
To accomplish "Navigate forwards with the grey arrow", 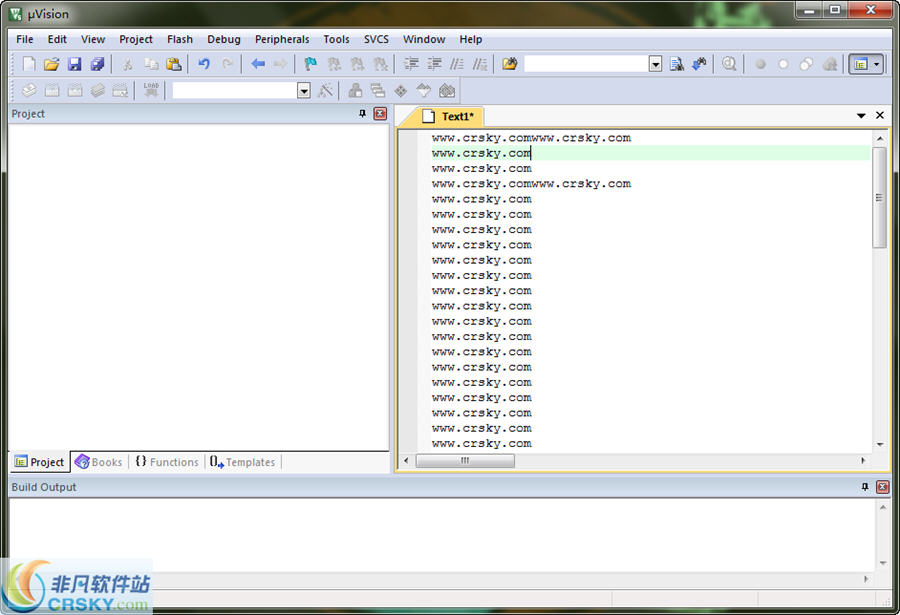I will (x=281, y=64).
